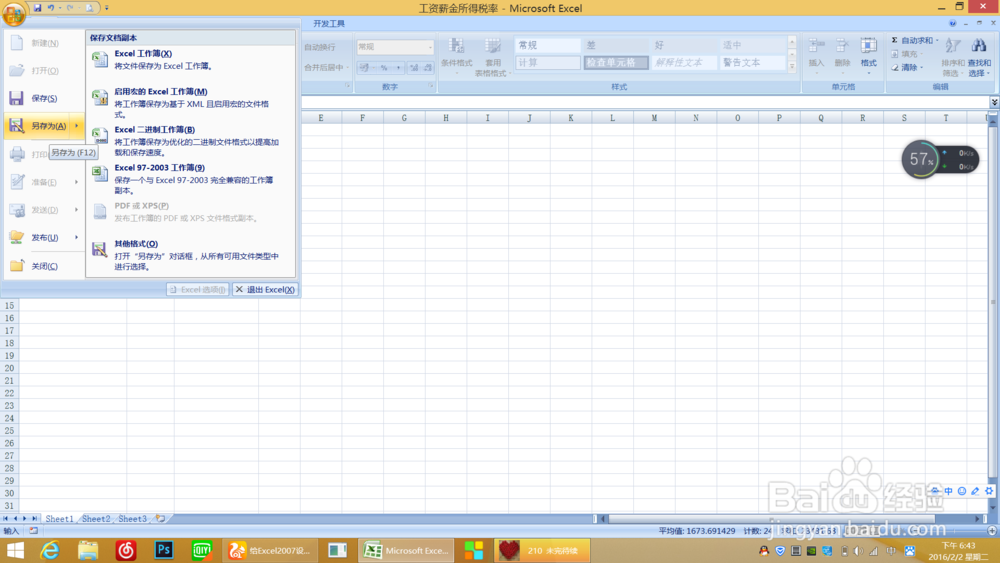
Task: Open the AutoSum dropdown arrow
Action: click(938, 40)
